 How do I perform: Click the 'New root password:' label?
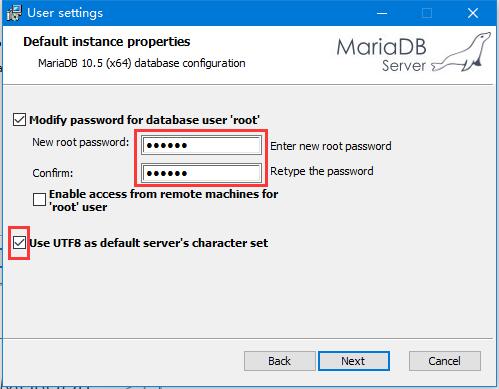coord(81,142)
